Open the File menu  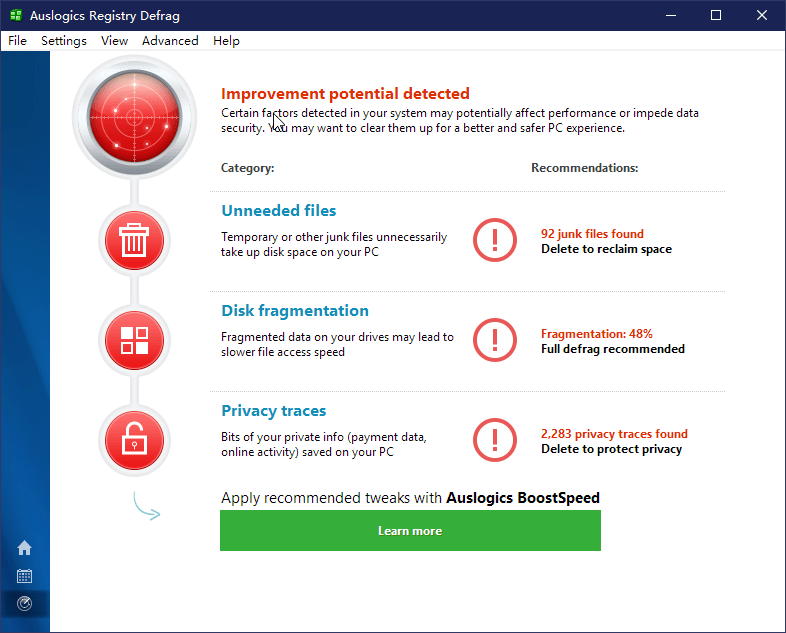click(18, 41)
